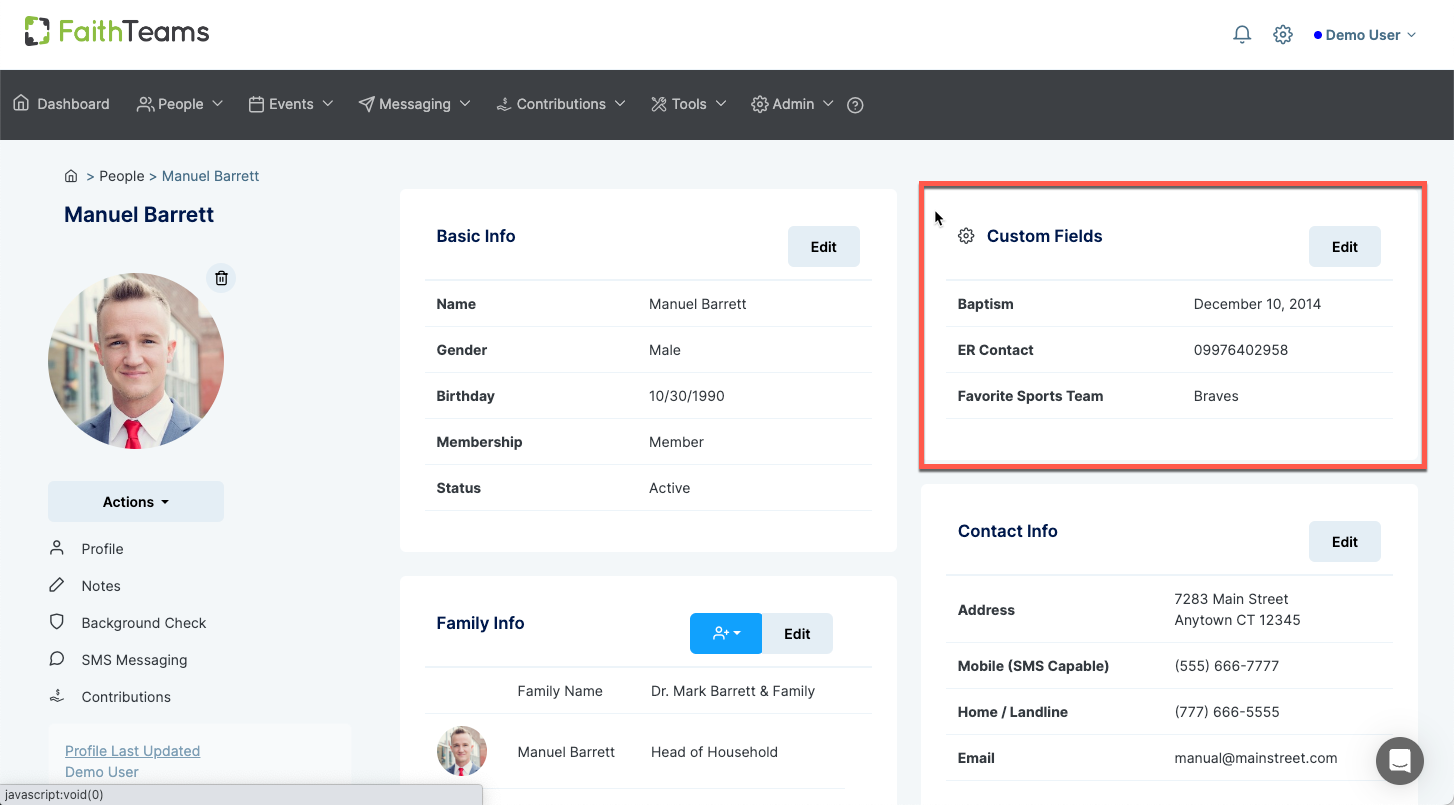This screenshot has width=1454, height=805.
Task: Open the Profile section in the sidebar
Action: (x=102, y=548)
